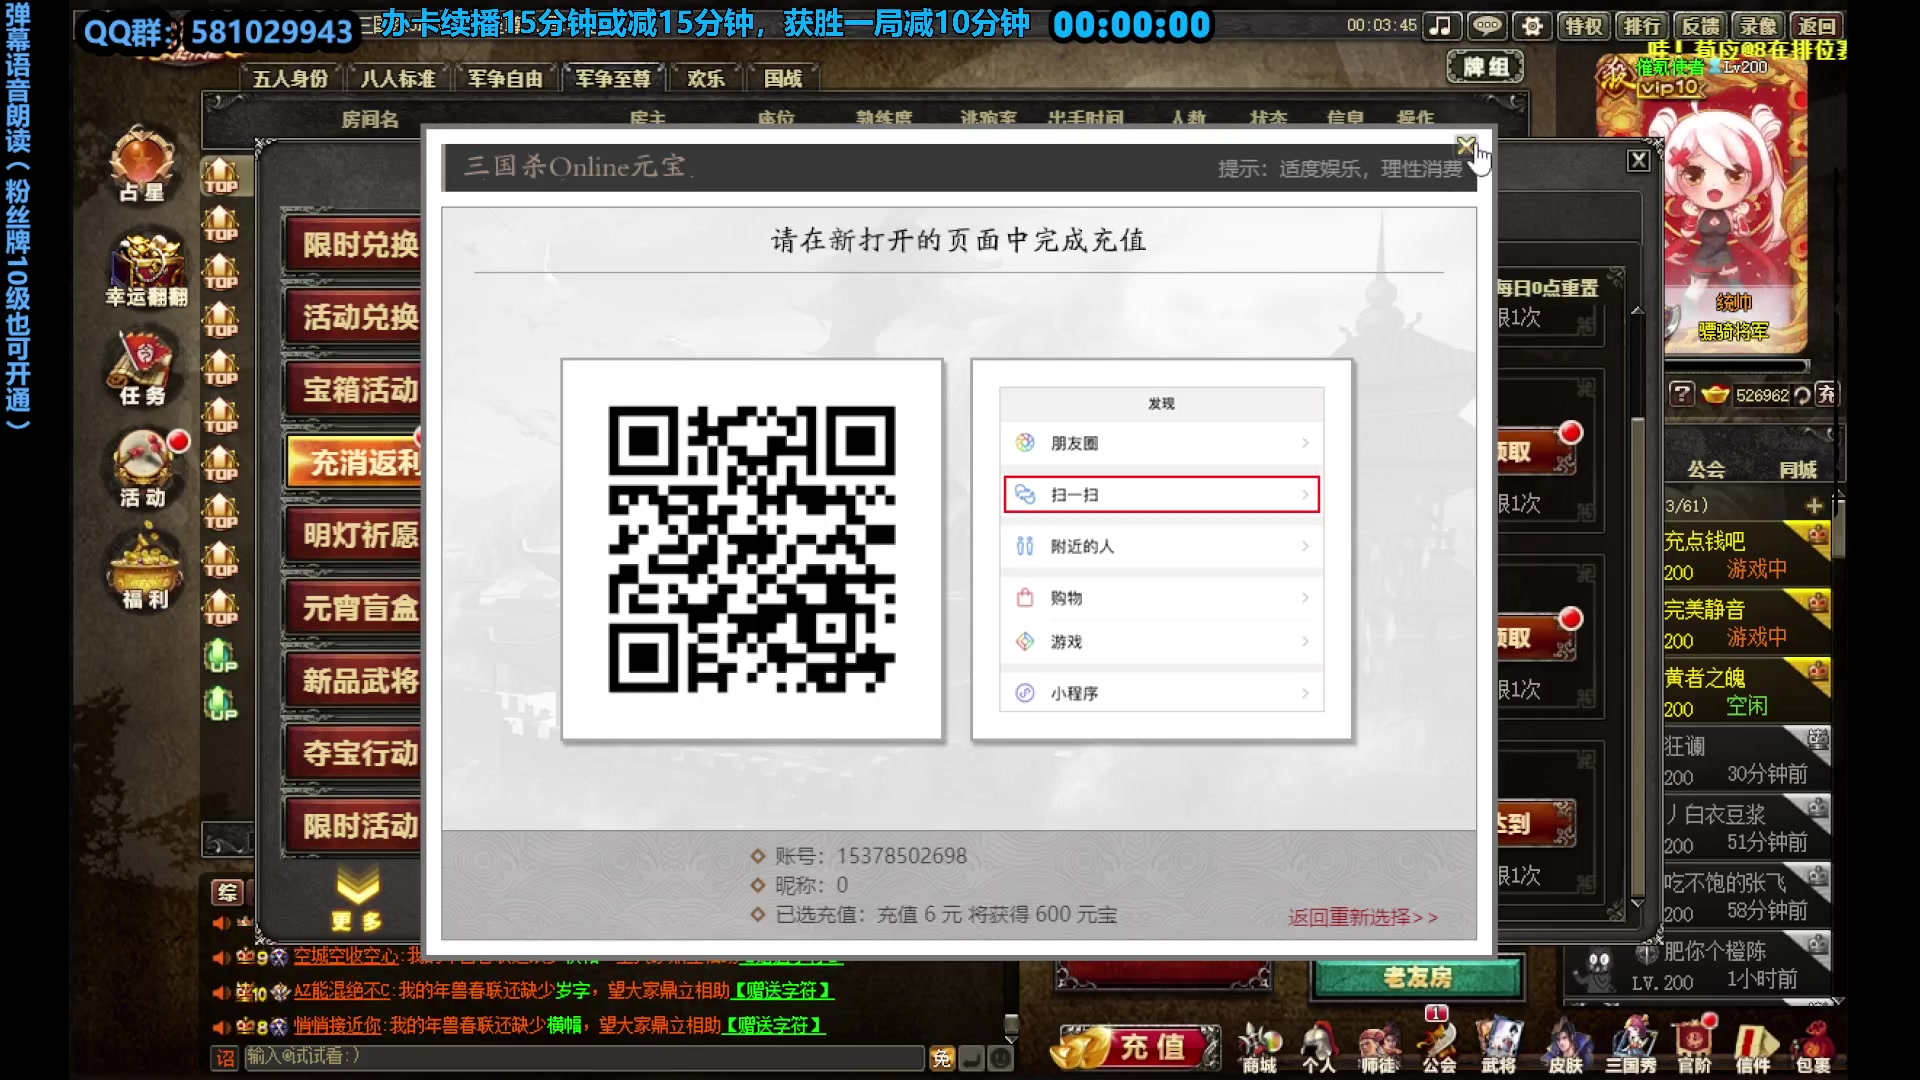Open the chat bubble icon in top bar
1920x1080 pixels.
pyautogui.click(x=1487, y=26)
